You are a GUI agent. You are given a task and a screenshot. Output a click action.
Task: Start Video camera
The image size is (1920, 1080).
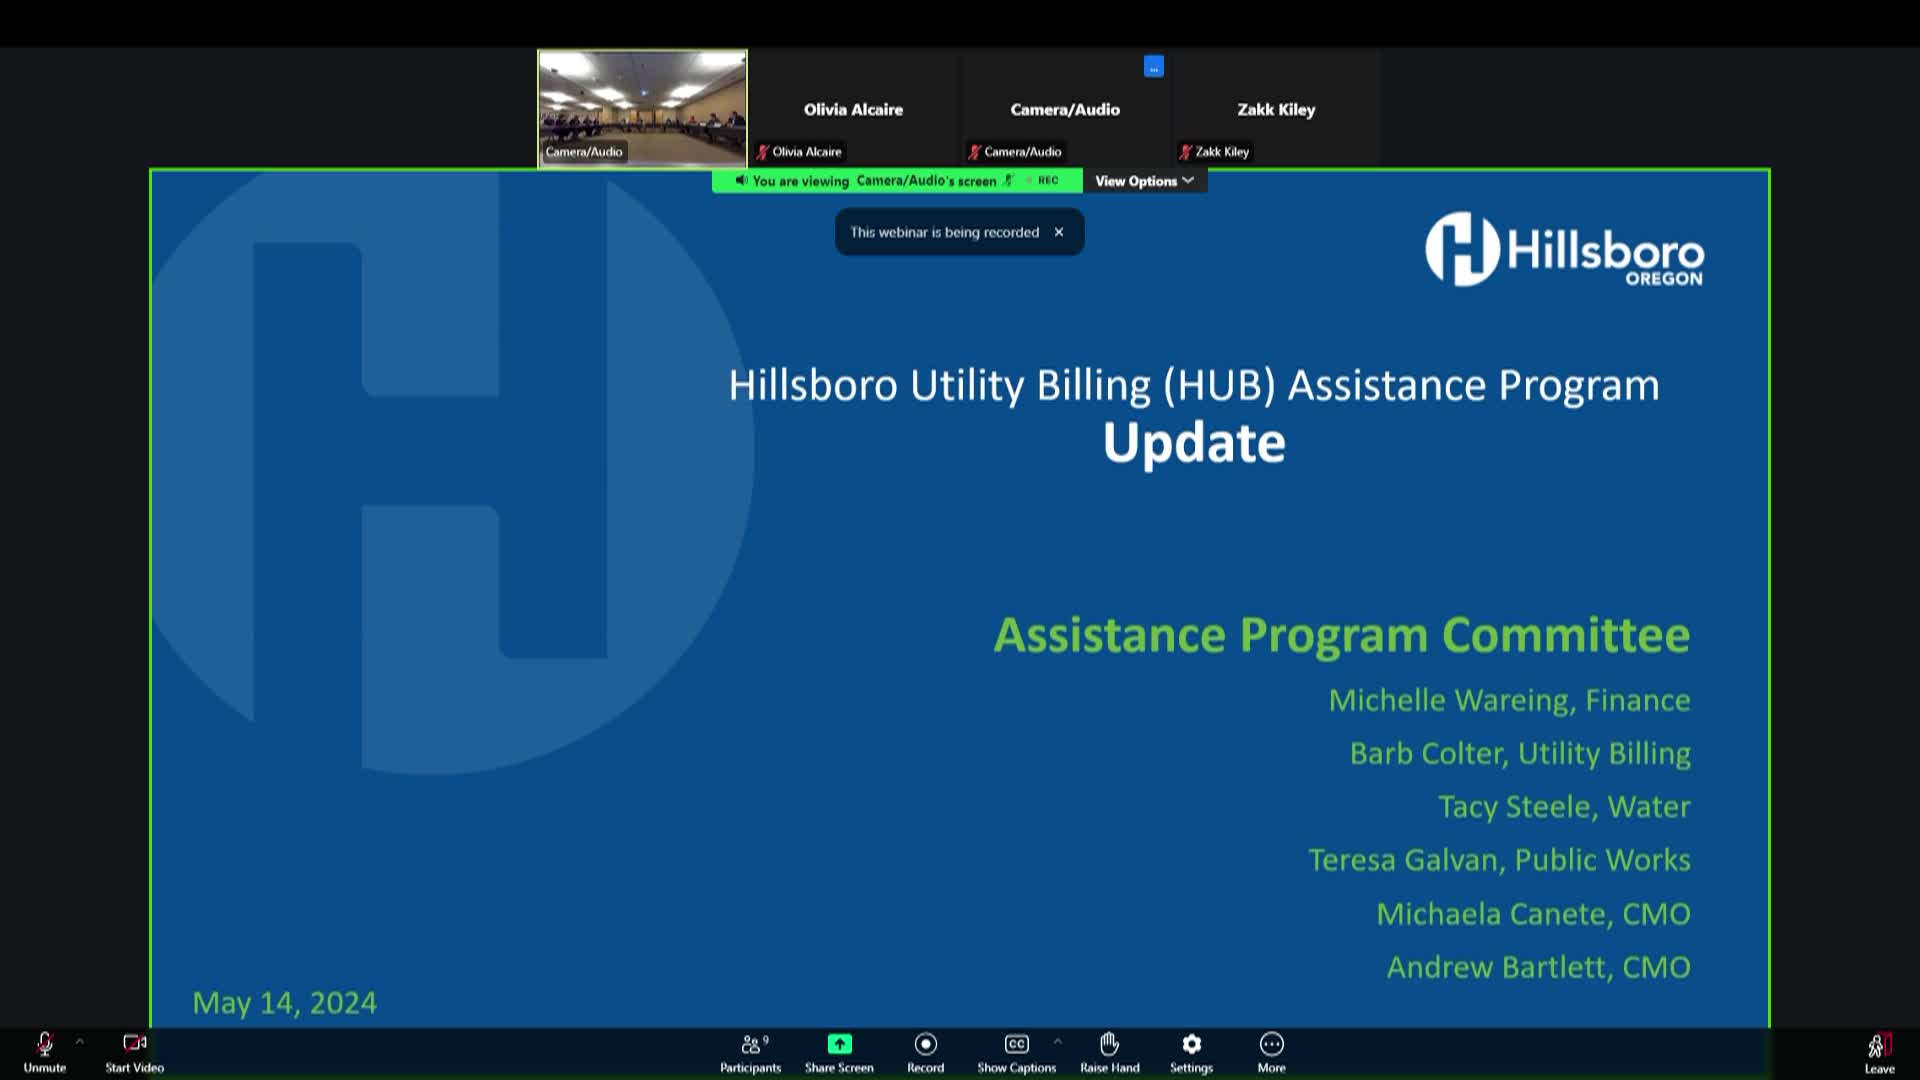tap(135, 1053)
